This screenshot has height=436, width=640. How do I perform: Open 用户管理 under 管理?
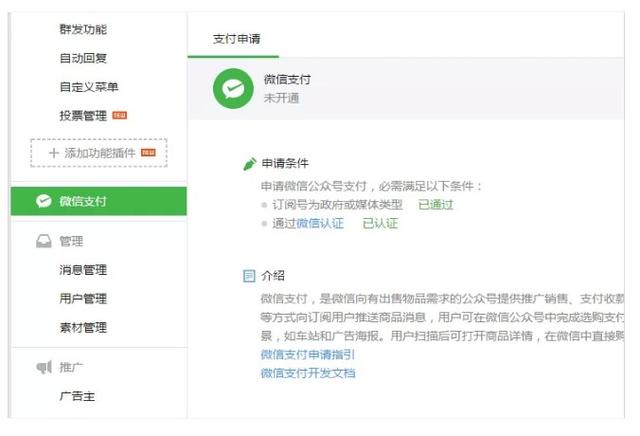pyautogui.click(x=83, y=298)
